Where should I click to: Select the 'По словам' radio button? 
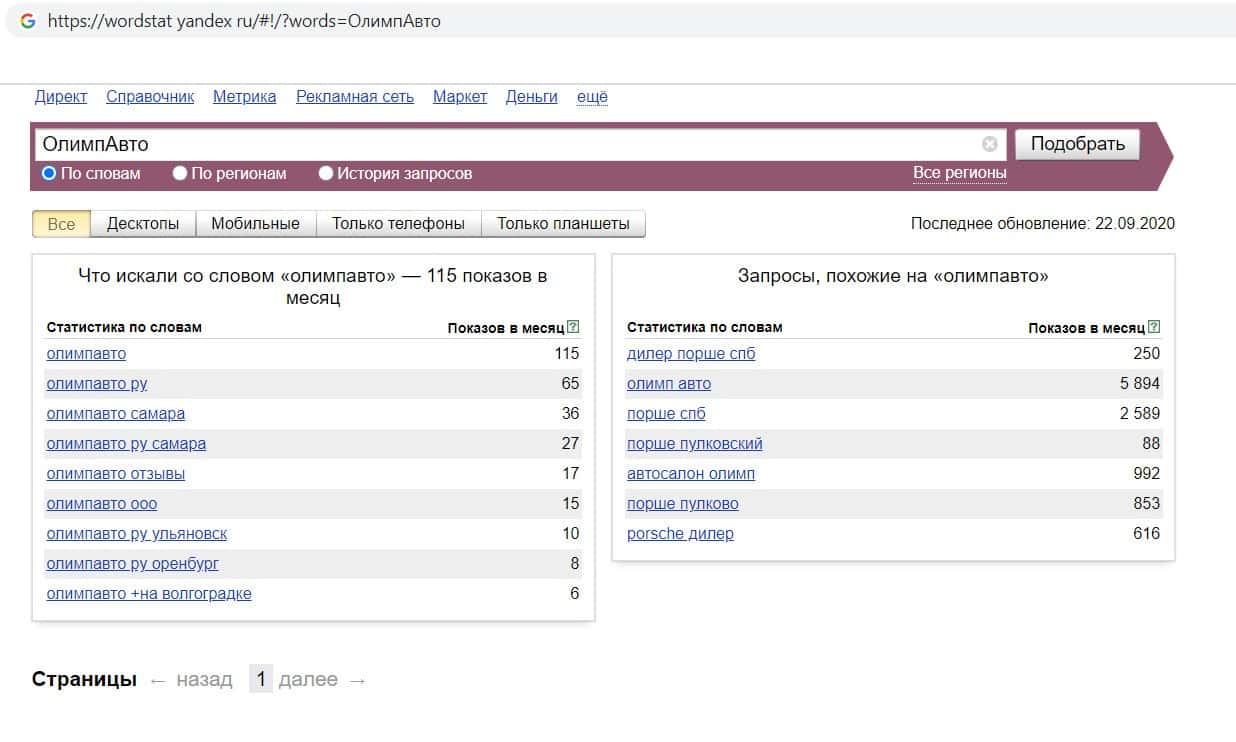pyautogui.click(x=49, y=174)
